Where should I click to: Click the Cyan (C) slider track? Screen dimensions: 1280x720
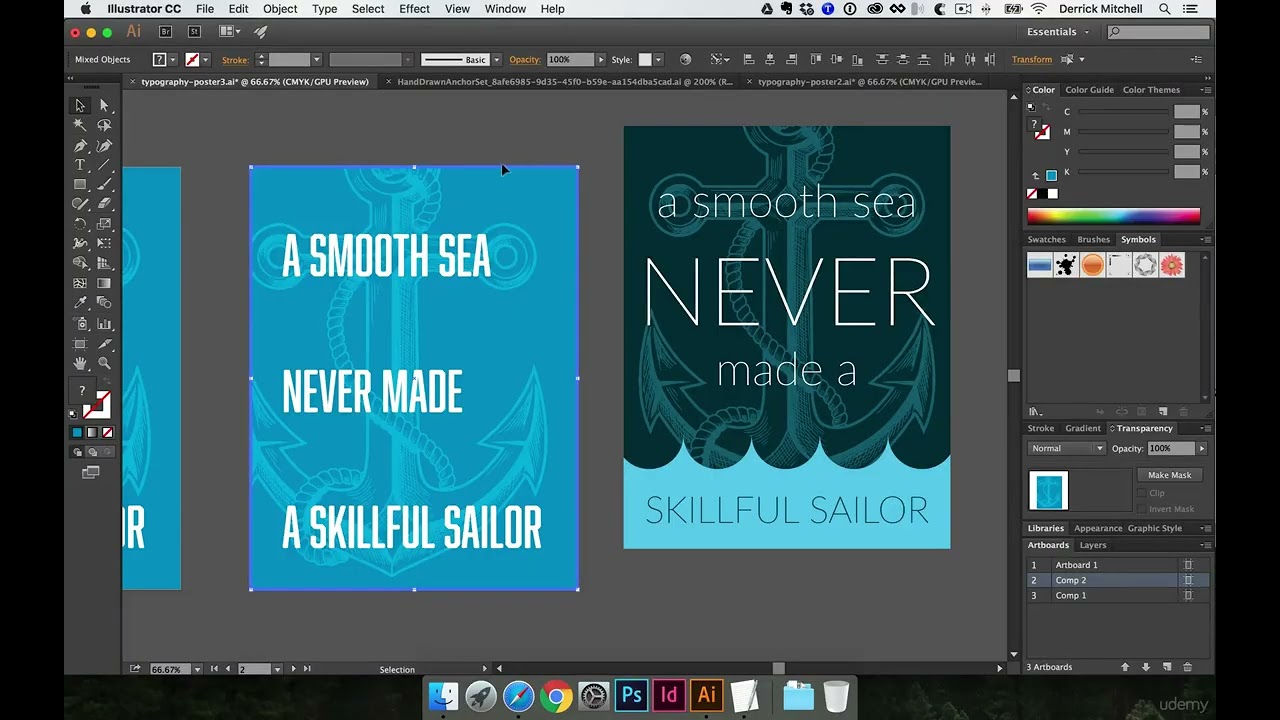click(1124, 112)
